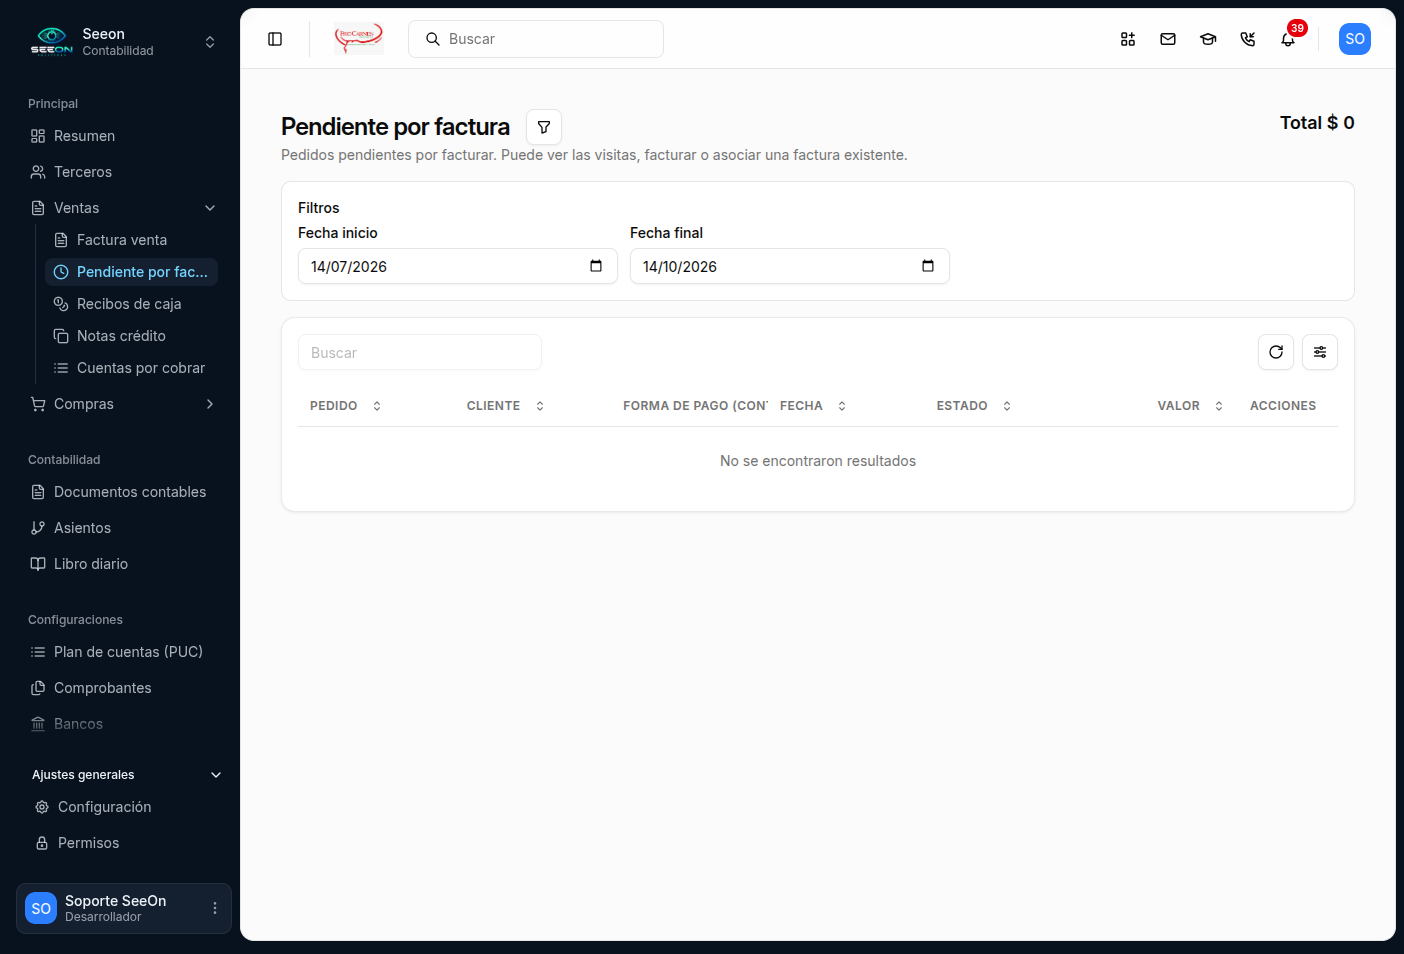The height and width of the screenshot is (954, 1404).
Task: Click the company logo in header
Action: 359,39
